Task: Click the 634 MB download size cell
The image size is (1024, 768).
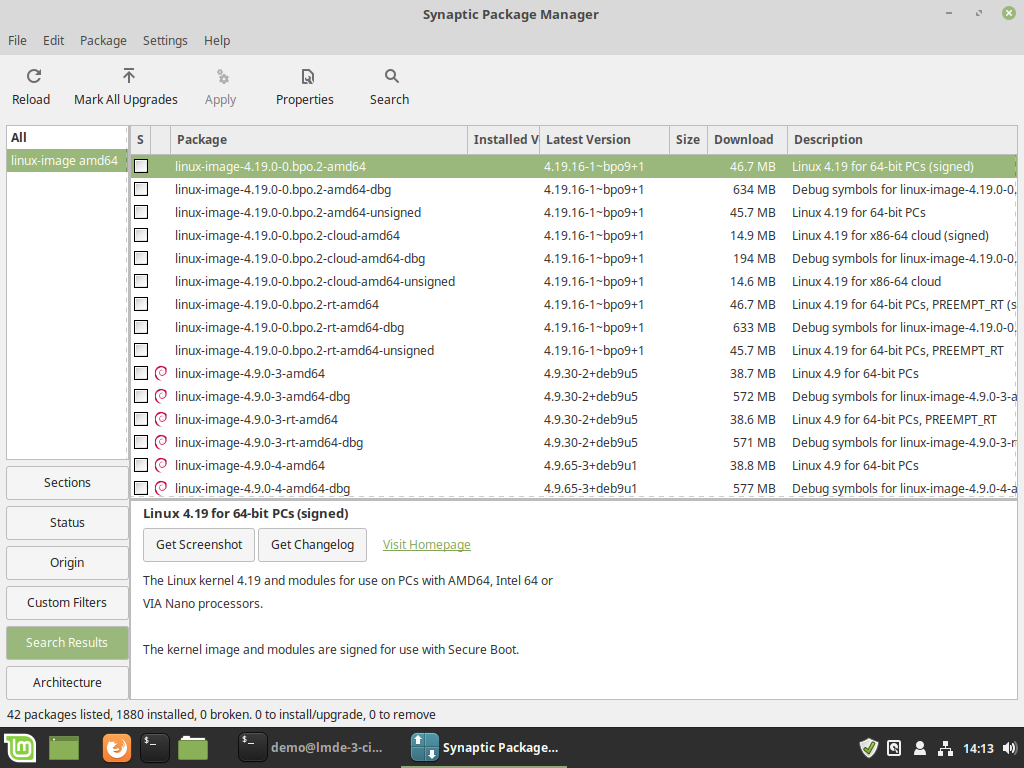Action: (754, 189)
